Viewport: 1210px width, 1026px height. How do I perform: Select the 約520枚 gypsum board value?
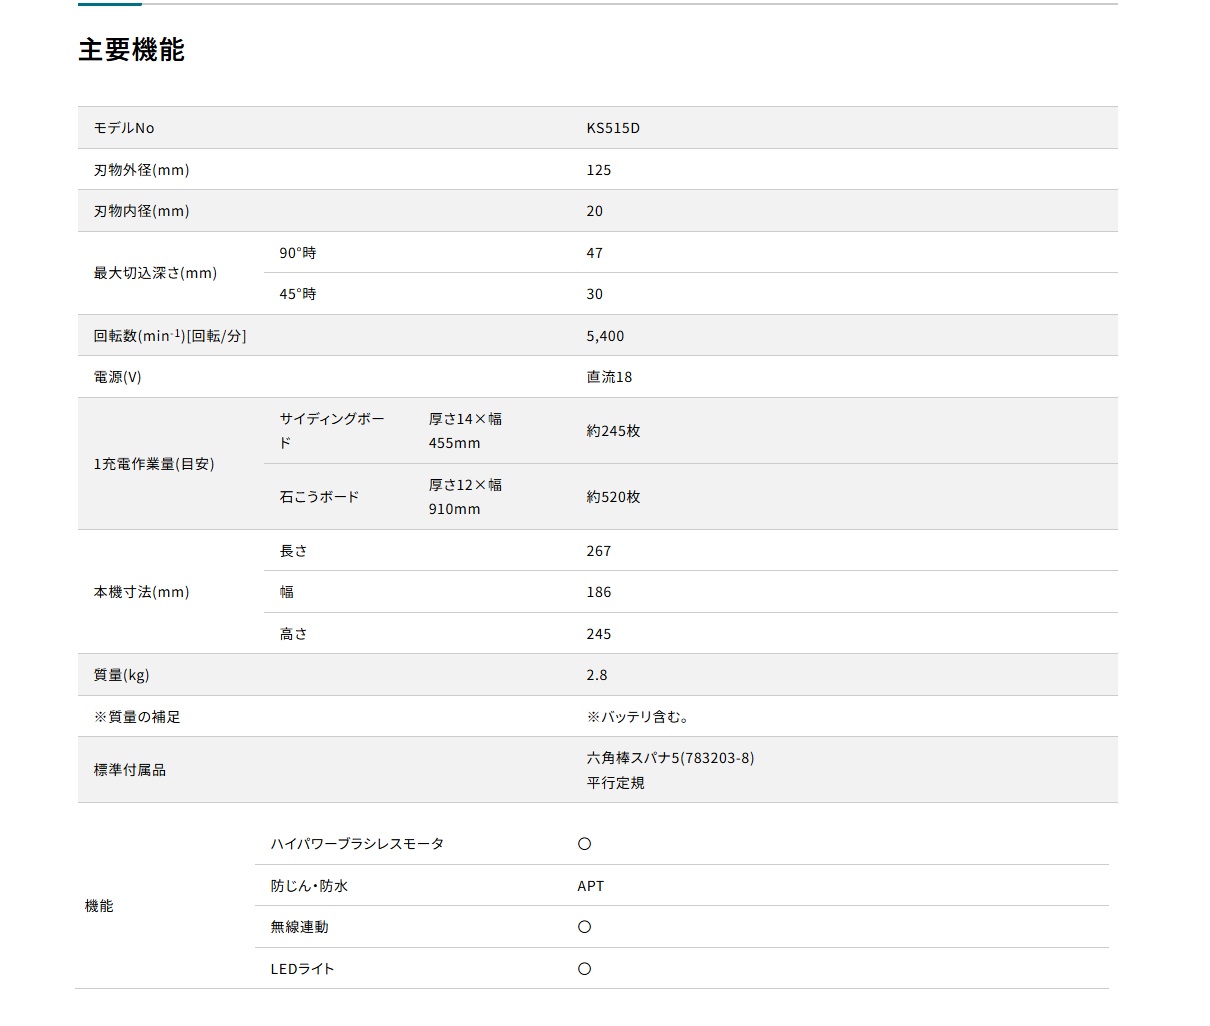[613, 497]
